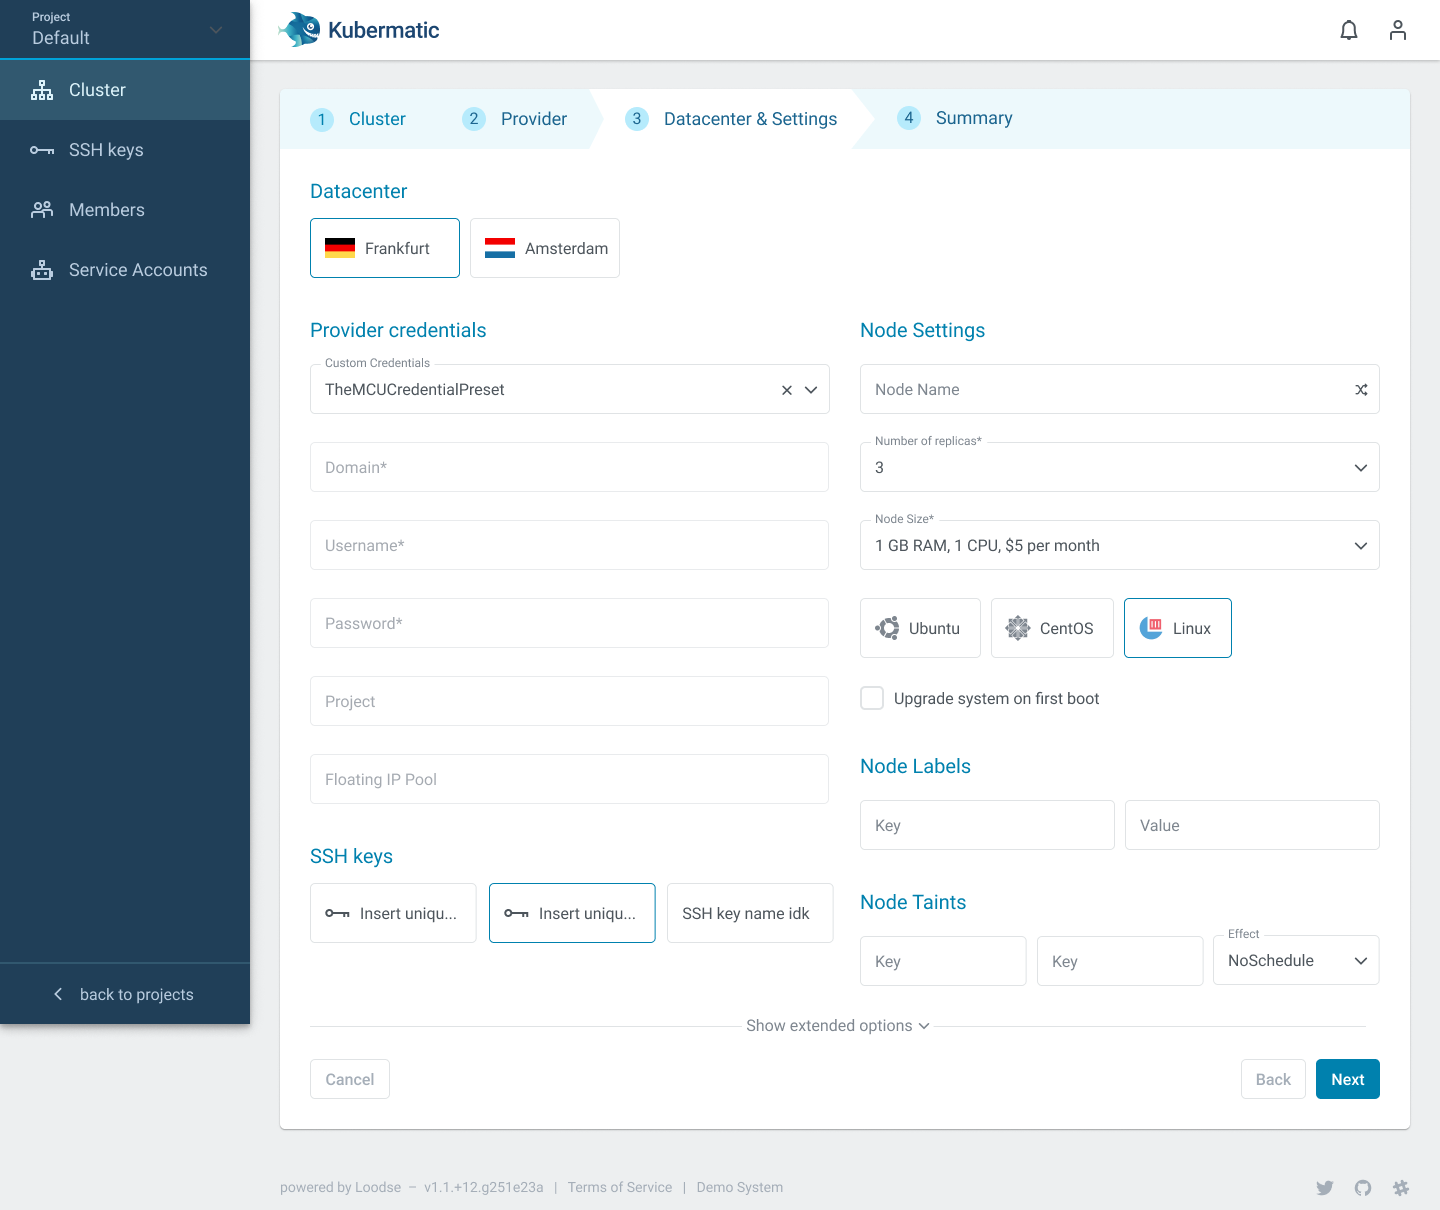Select the Amsterdam datacenter
The width and height of the screenshot is (1440, 1210).
click(x=544, y=248)
